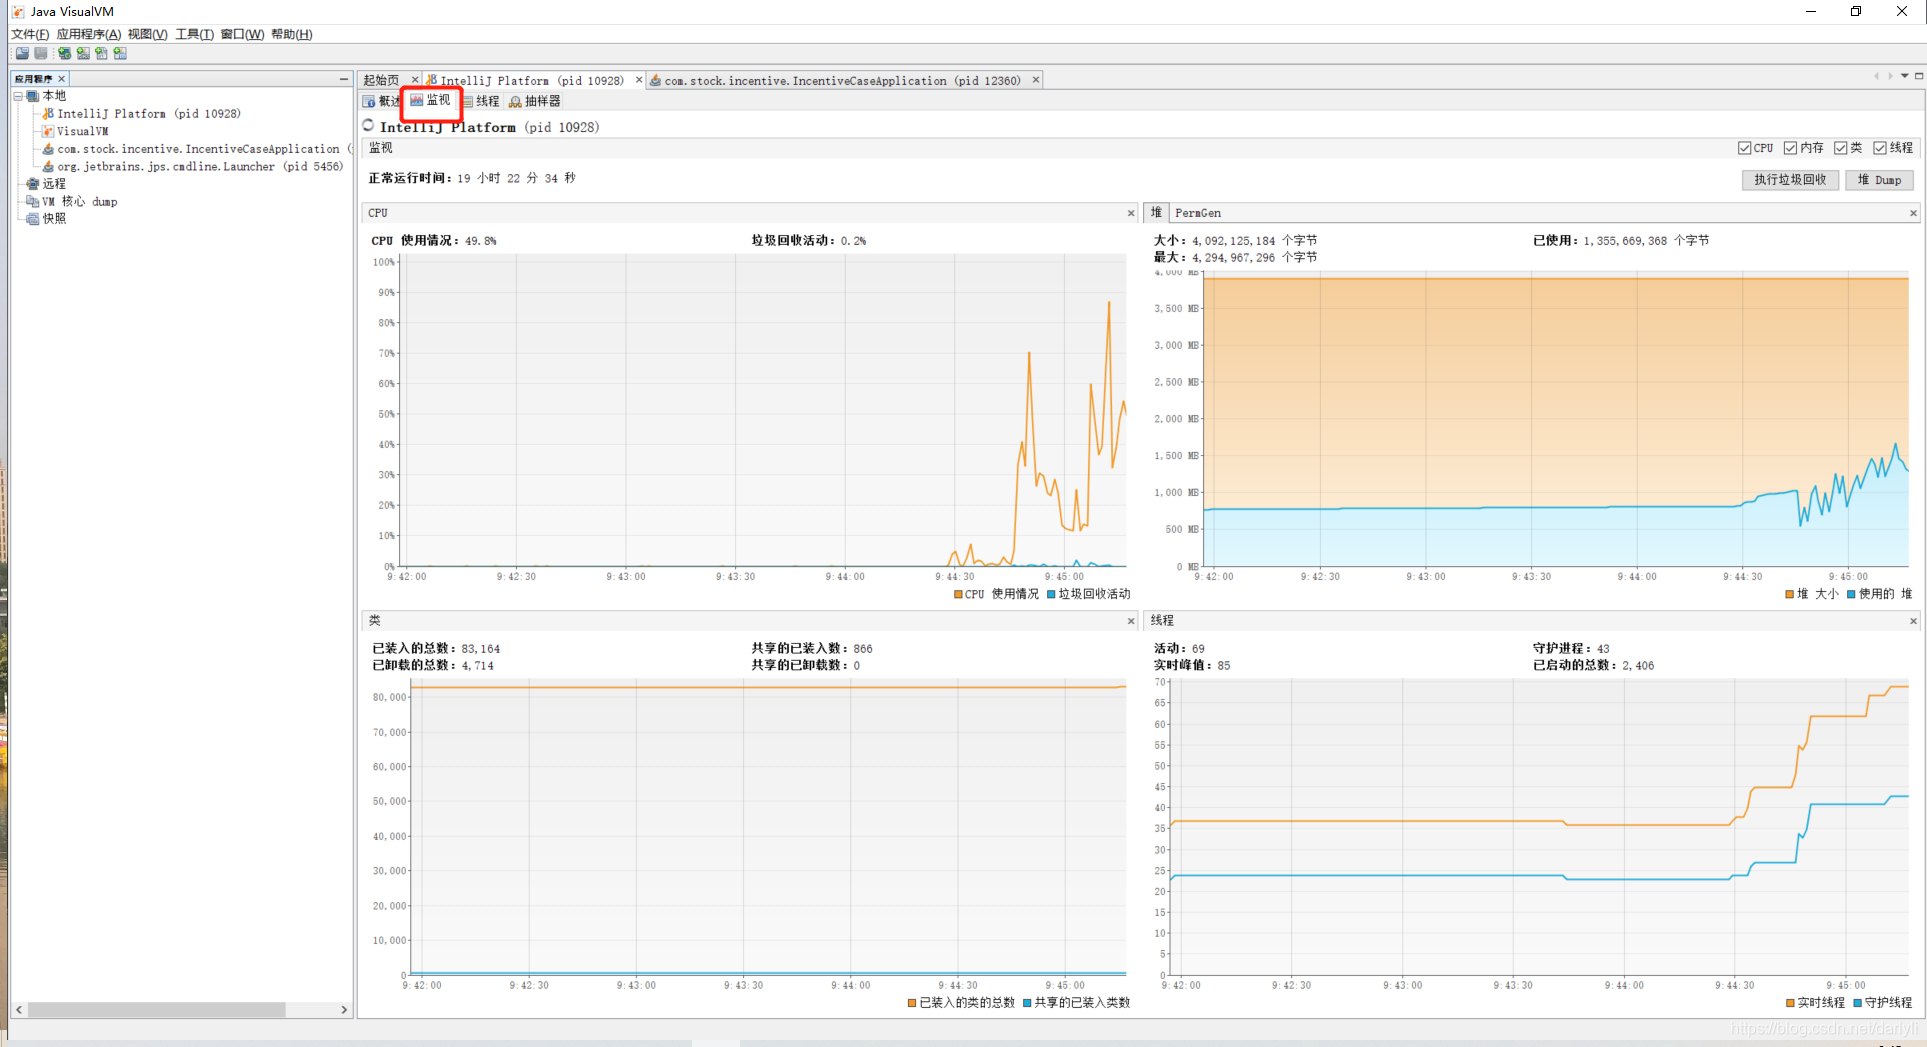Click the save snapshot icon in the toolbar
Screen dimensions: 1927x1047
(40, 53)
